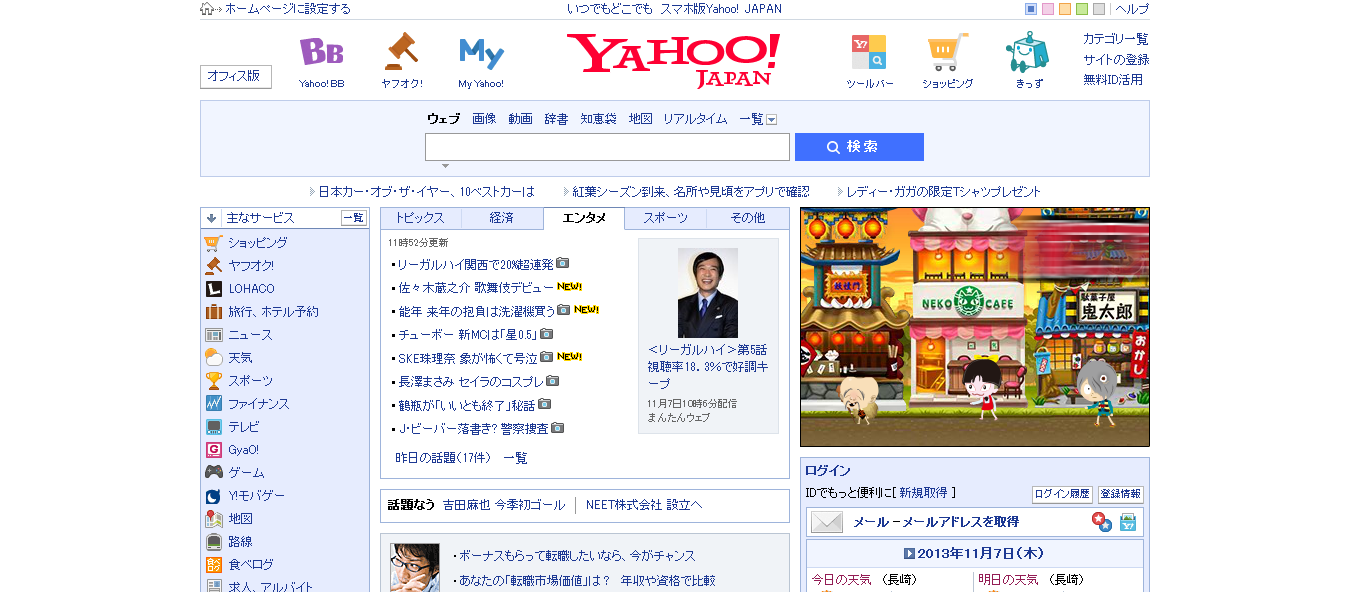Click the Y!モバゲー icon
This screenshot has height=592, width=1349.
[213, 495]
